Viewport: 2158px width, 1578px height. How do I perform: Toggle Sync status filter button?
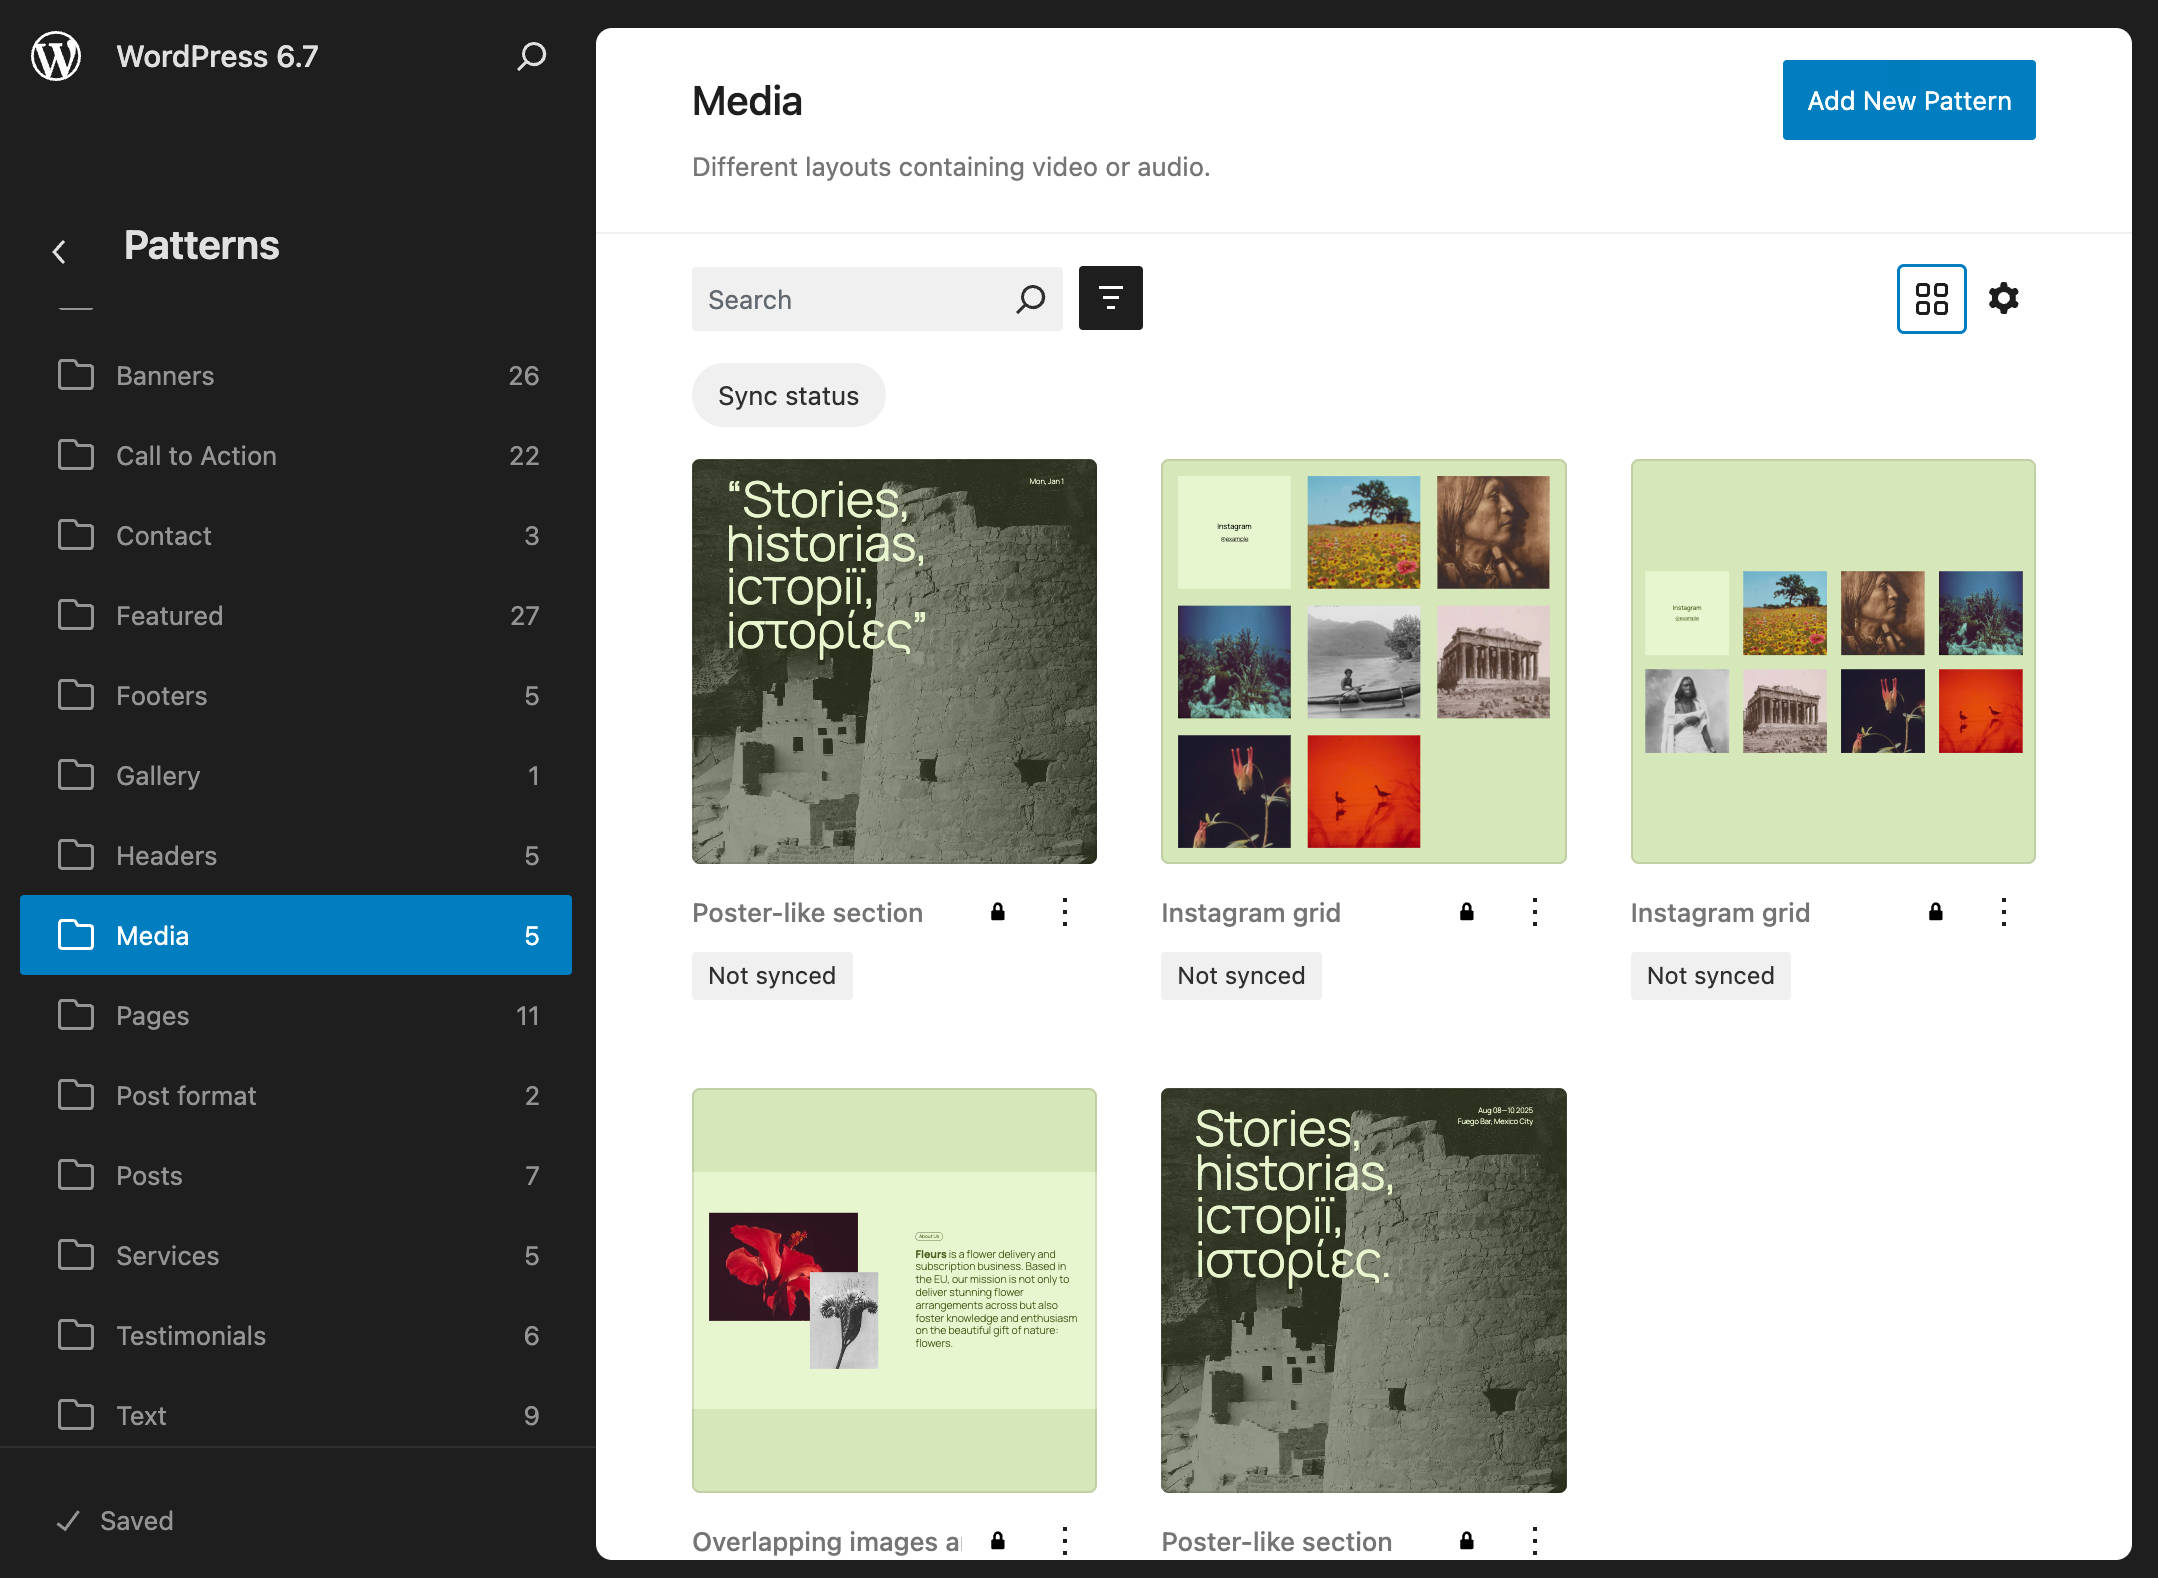coord(789,394)
